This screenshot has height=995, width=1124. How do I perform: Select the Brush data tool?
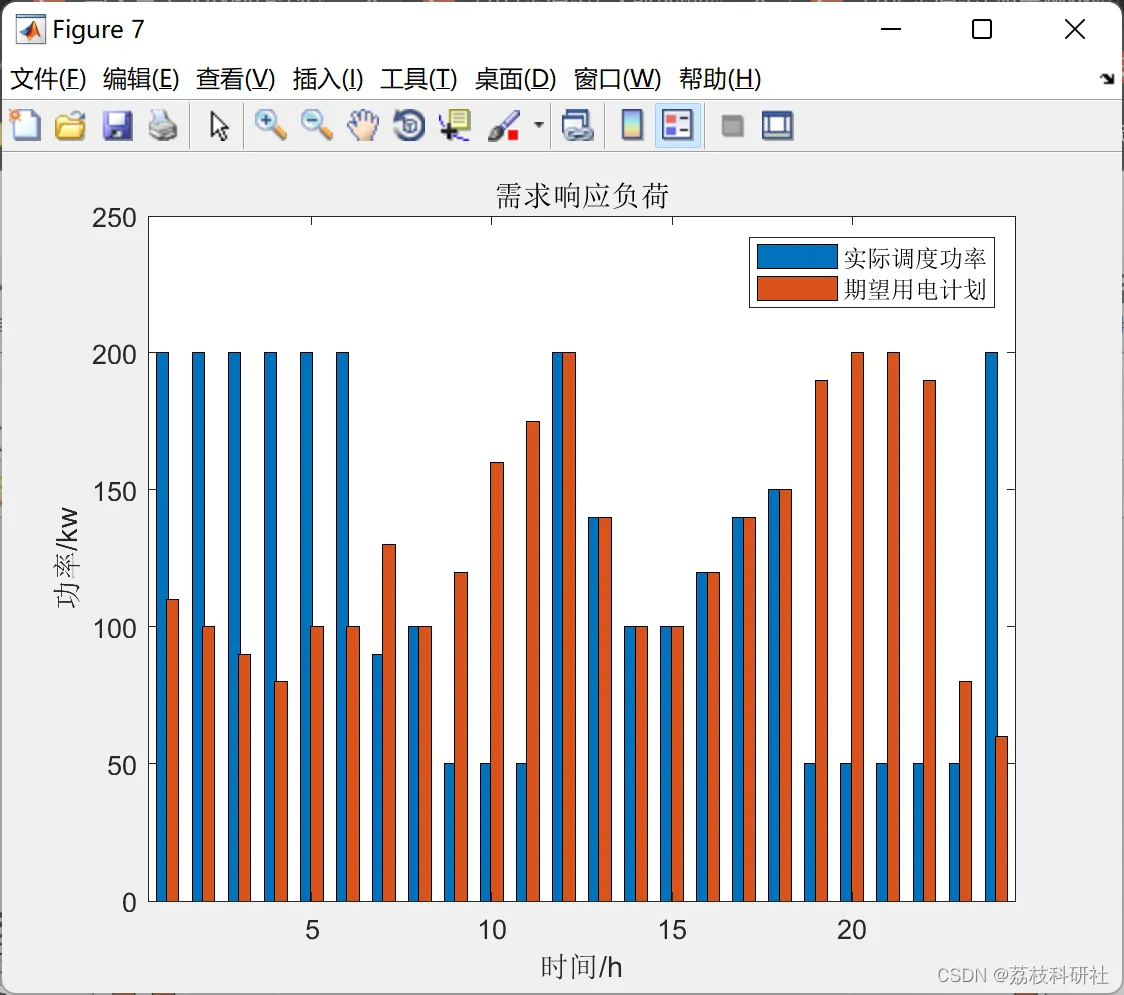click(x=504, y=125)
